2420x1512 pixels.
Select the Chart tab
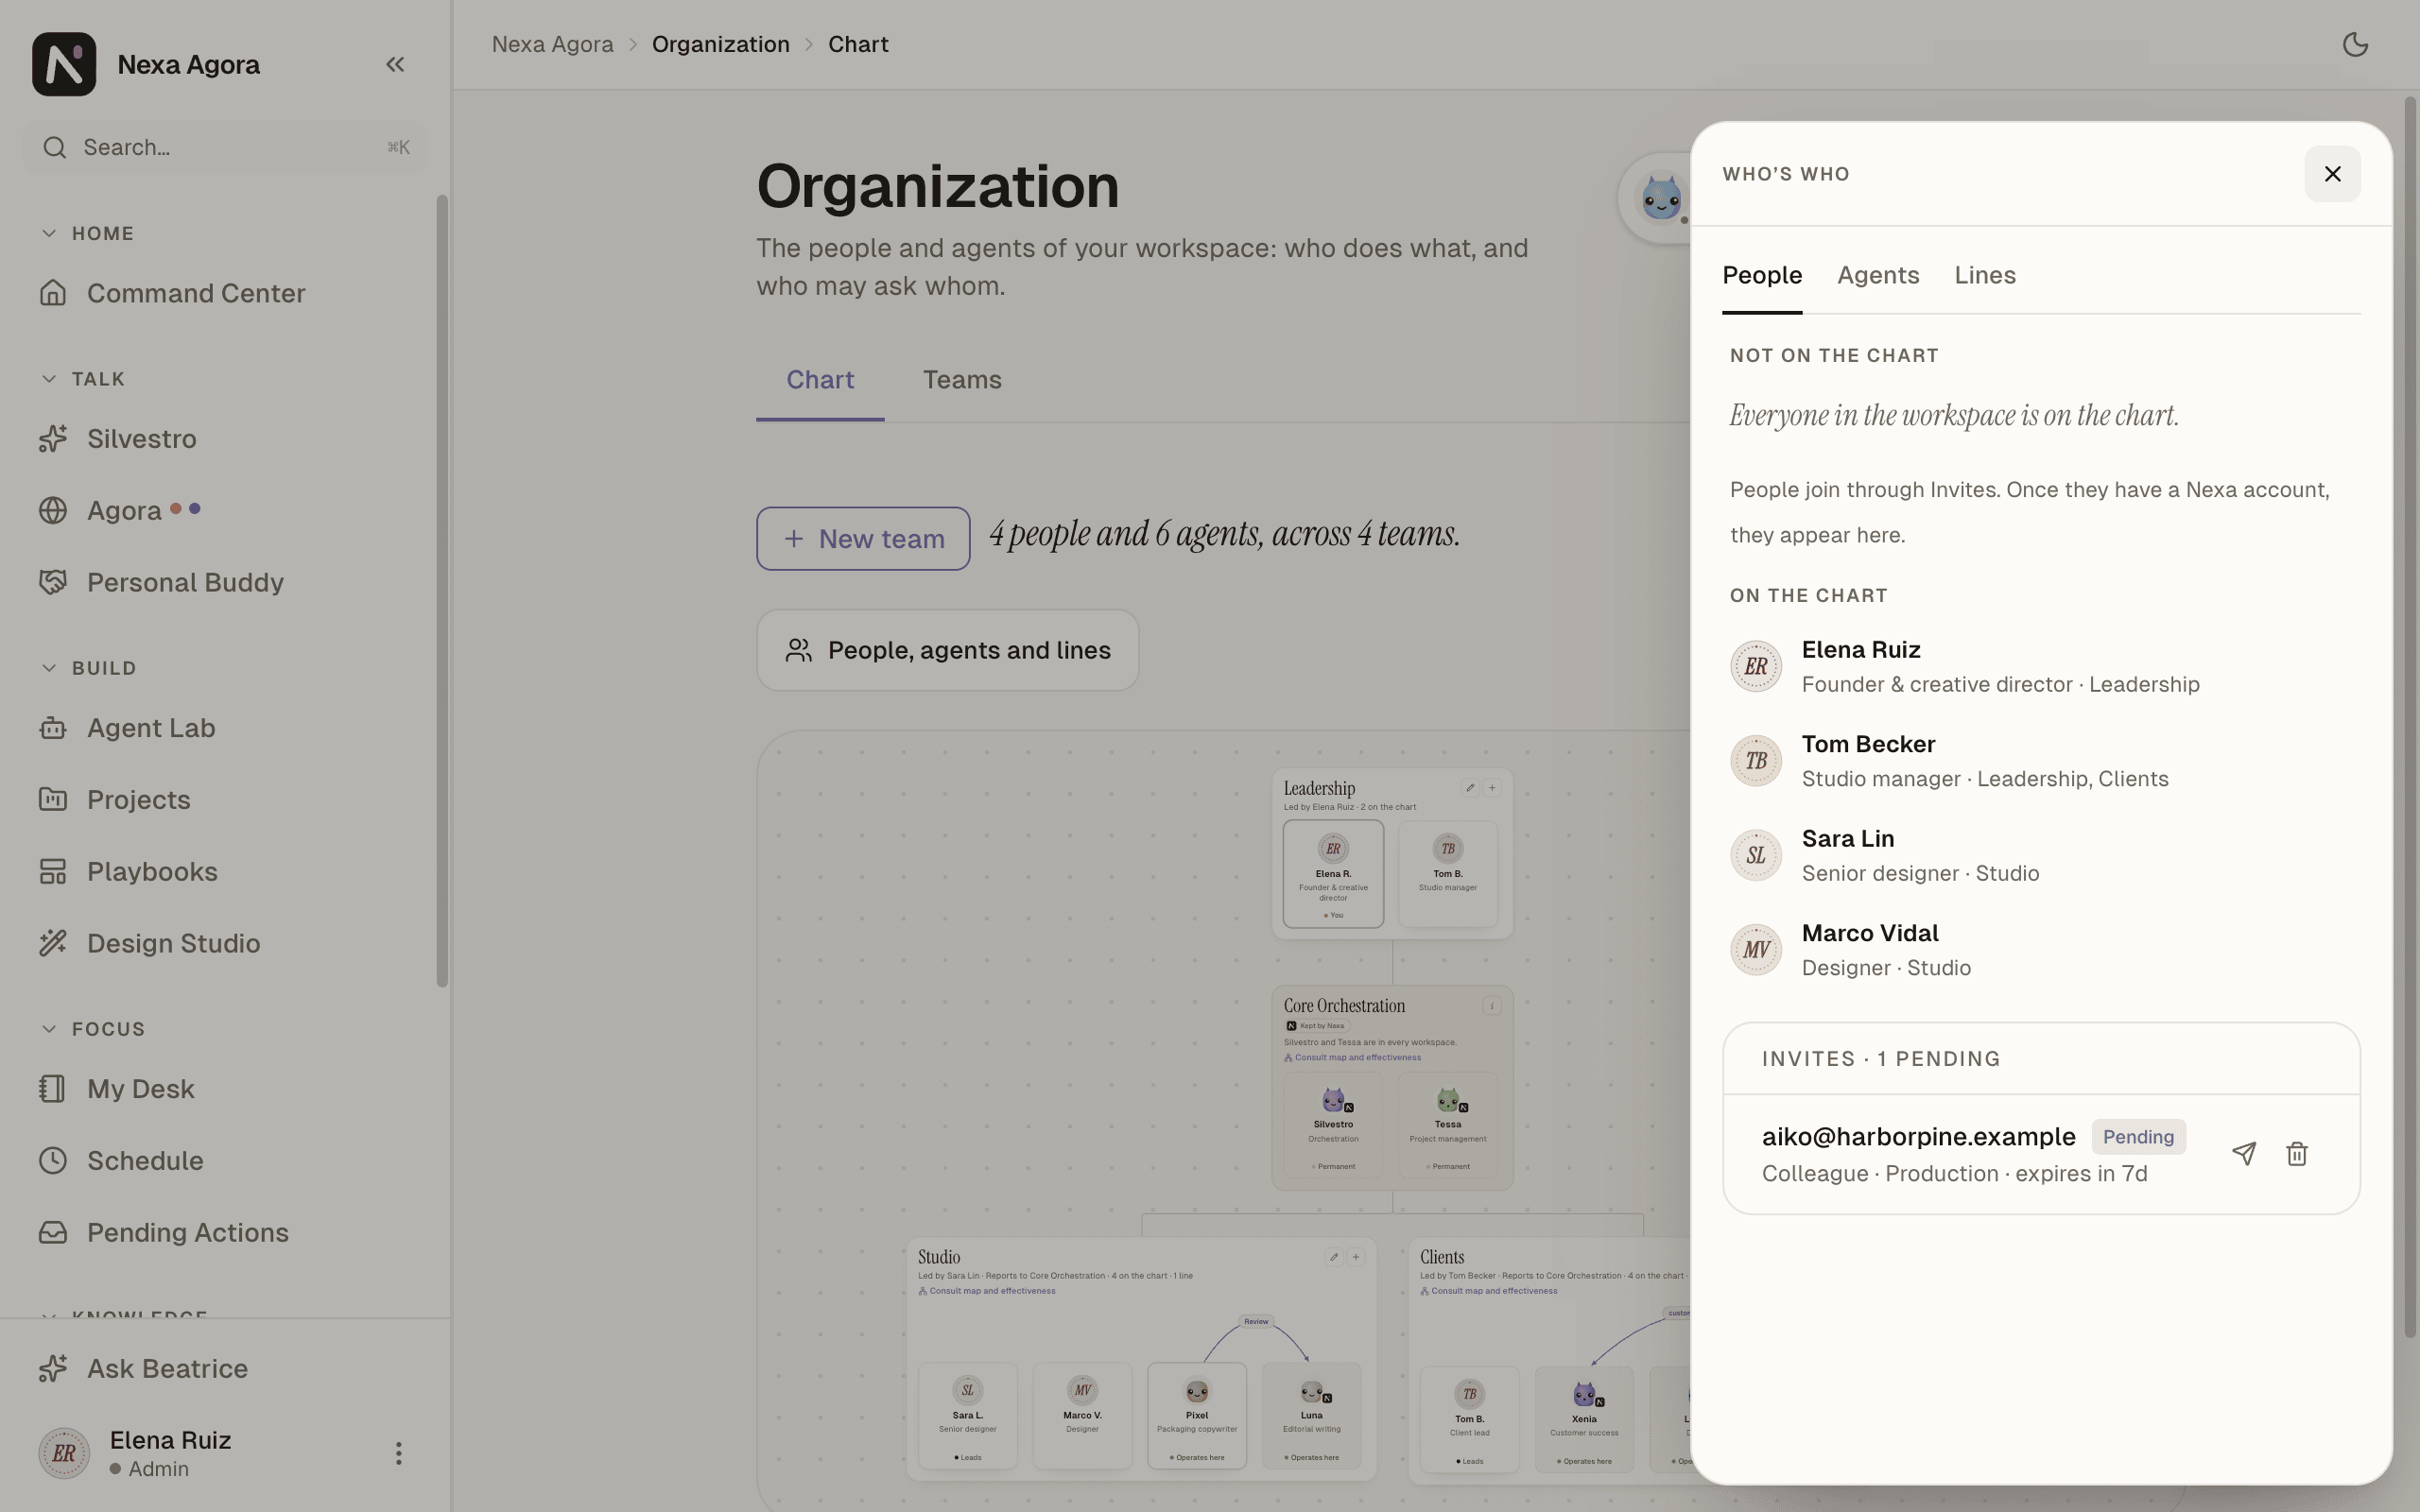tap(820, 381)
